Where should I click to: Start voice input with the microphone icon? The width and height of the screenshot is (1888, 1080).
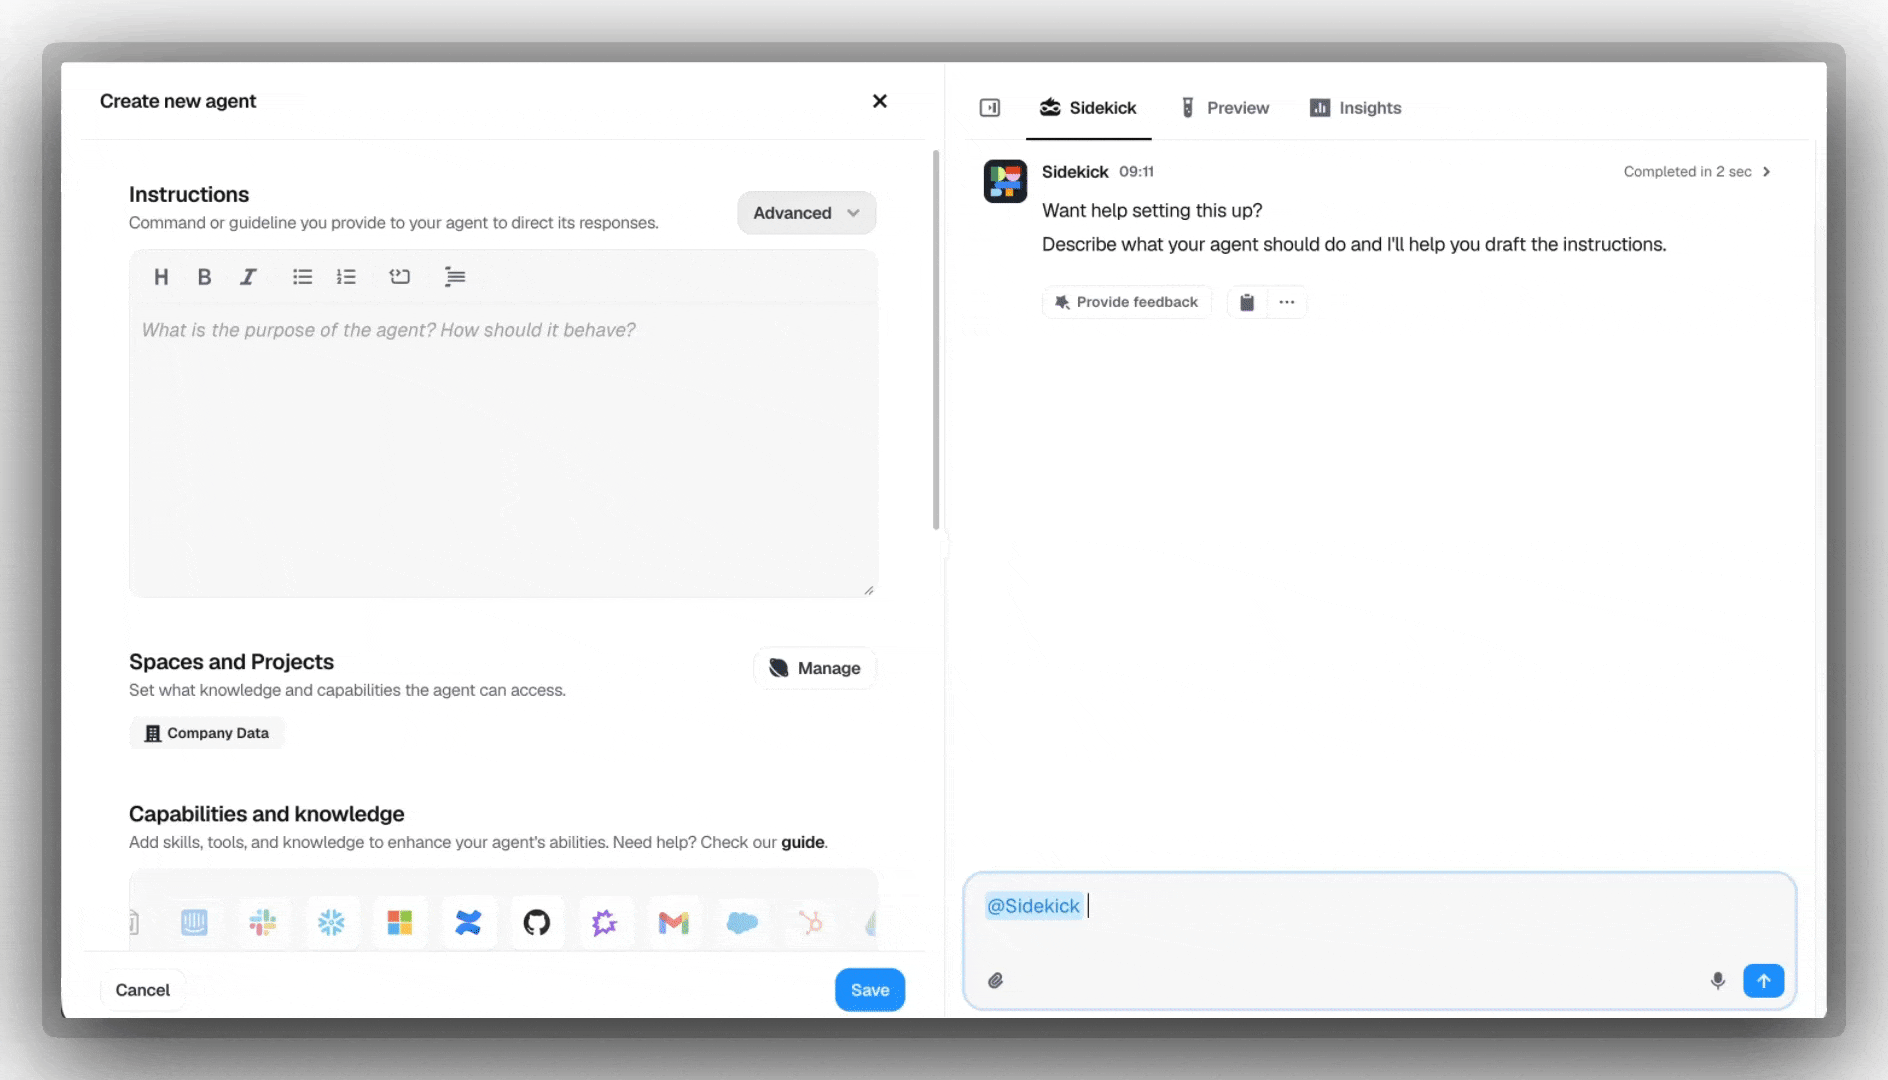1718,981
